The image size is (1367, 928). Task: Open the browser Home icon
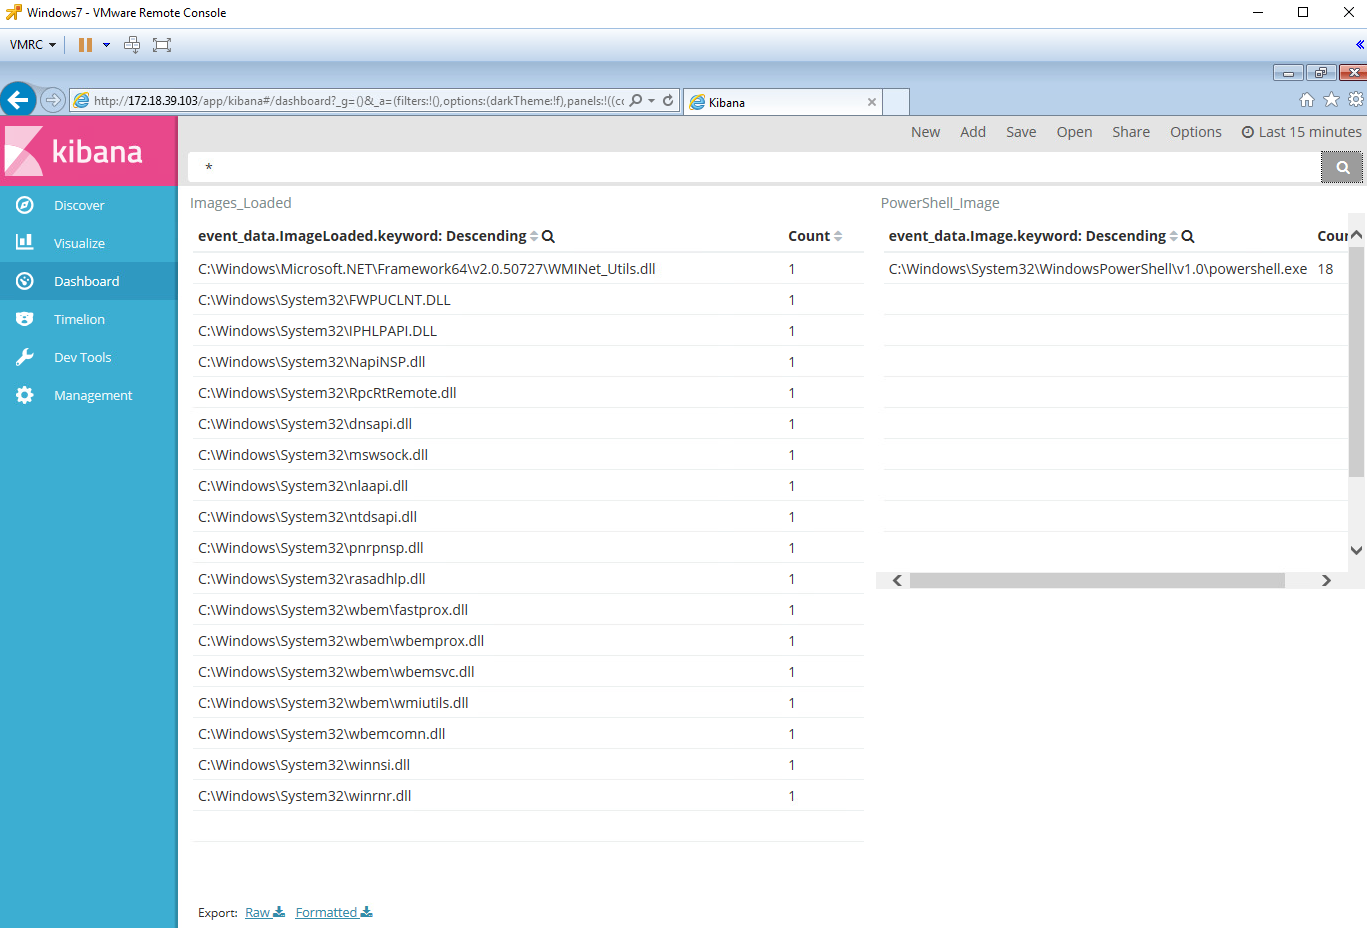coord(1307,100)
